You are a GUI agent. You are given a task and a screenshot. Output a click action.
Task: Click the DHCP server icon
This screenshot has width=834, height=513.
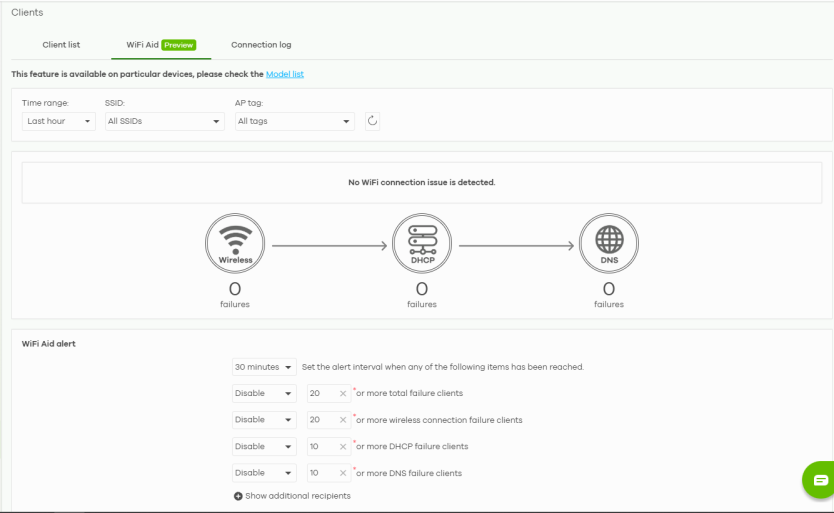tap(422, 243)
